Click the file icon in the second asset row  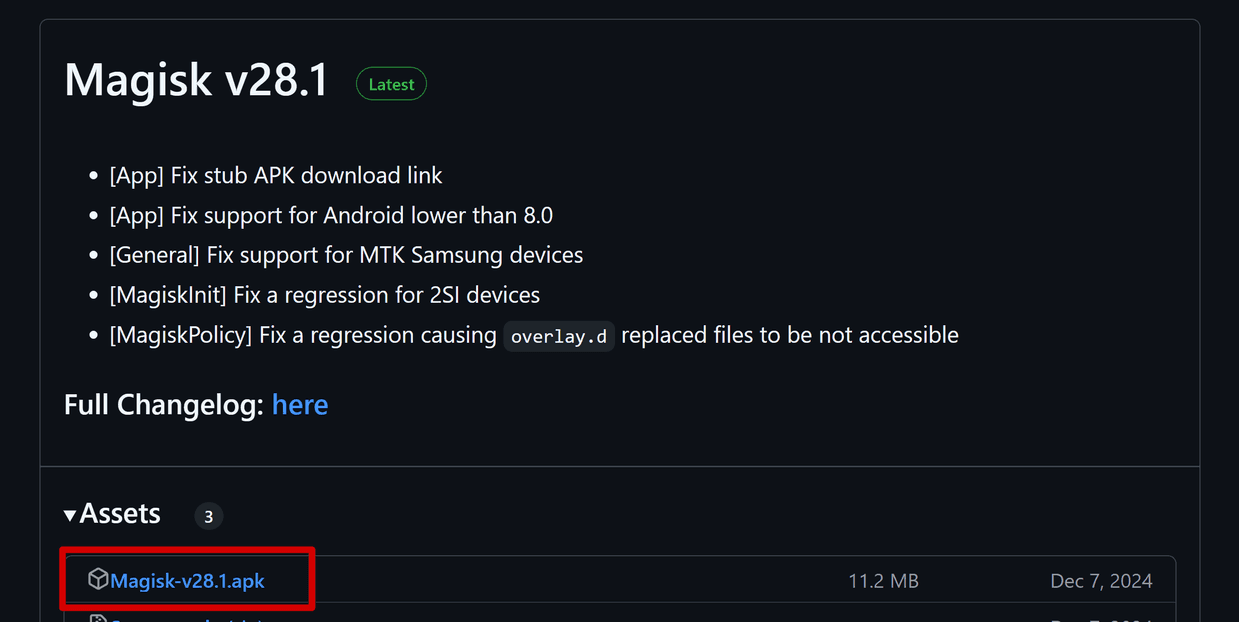(97, 619)
